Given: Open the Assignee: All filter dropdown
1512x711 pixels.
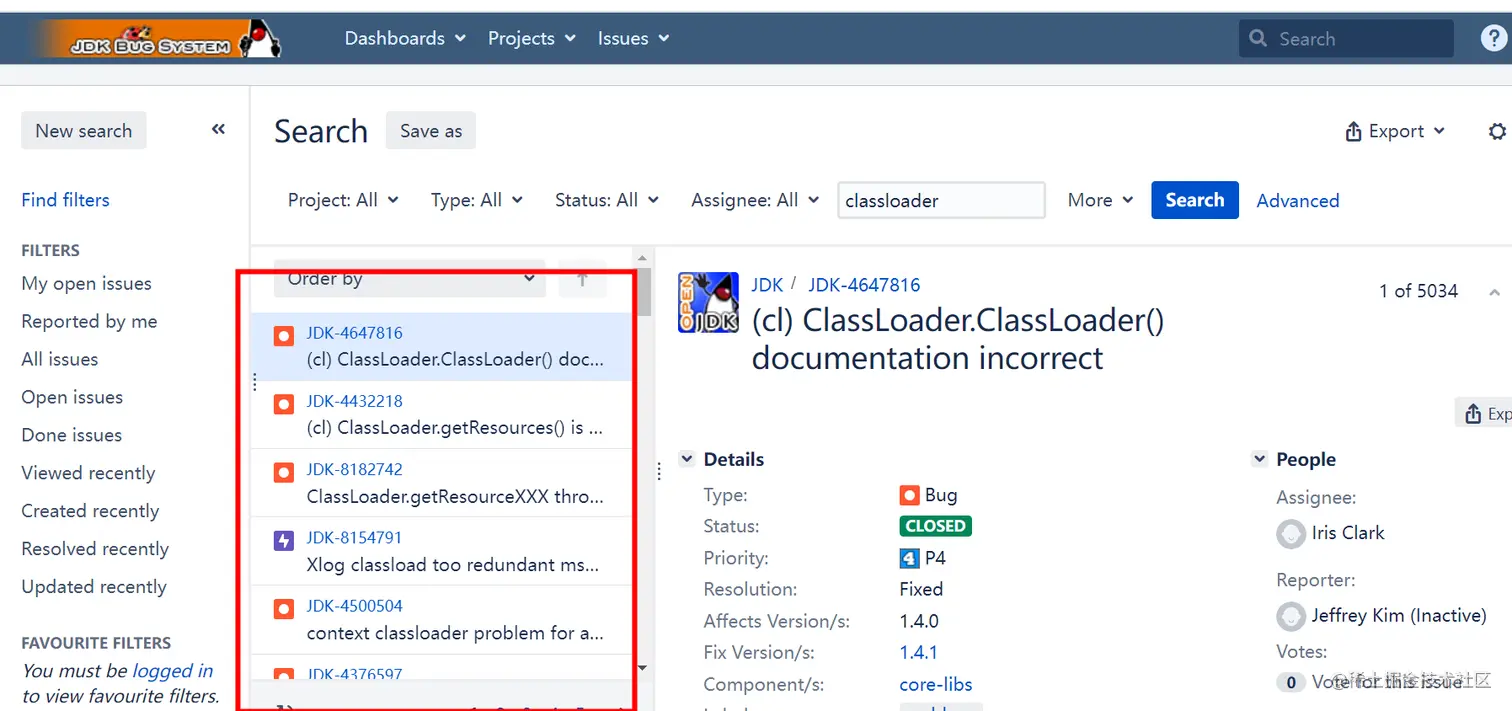Looking at the screenshot, I should [x=755, y=200].
